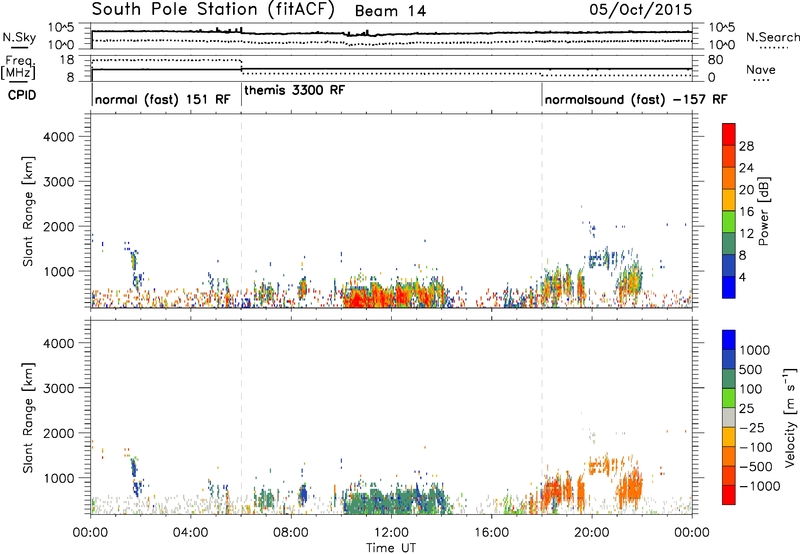Click the 'N.Sky' legend label
Image resolution: width=800 pixels, height=554 pixels.
(x=19, y=37)
